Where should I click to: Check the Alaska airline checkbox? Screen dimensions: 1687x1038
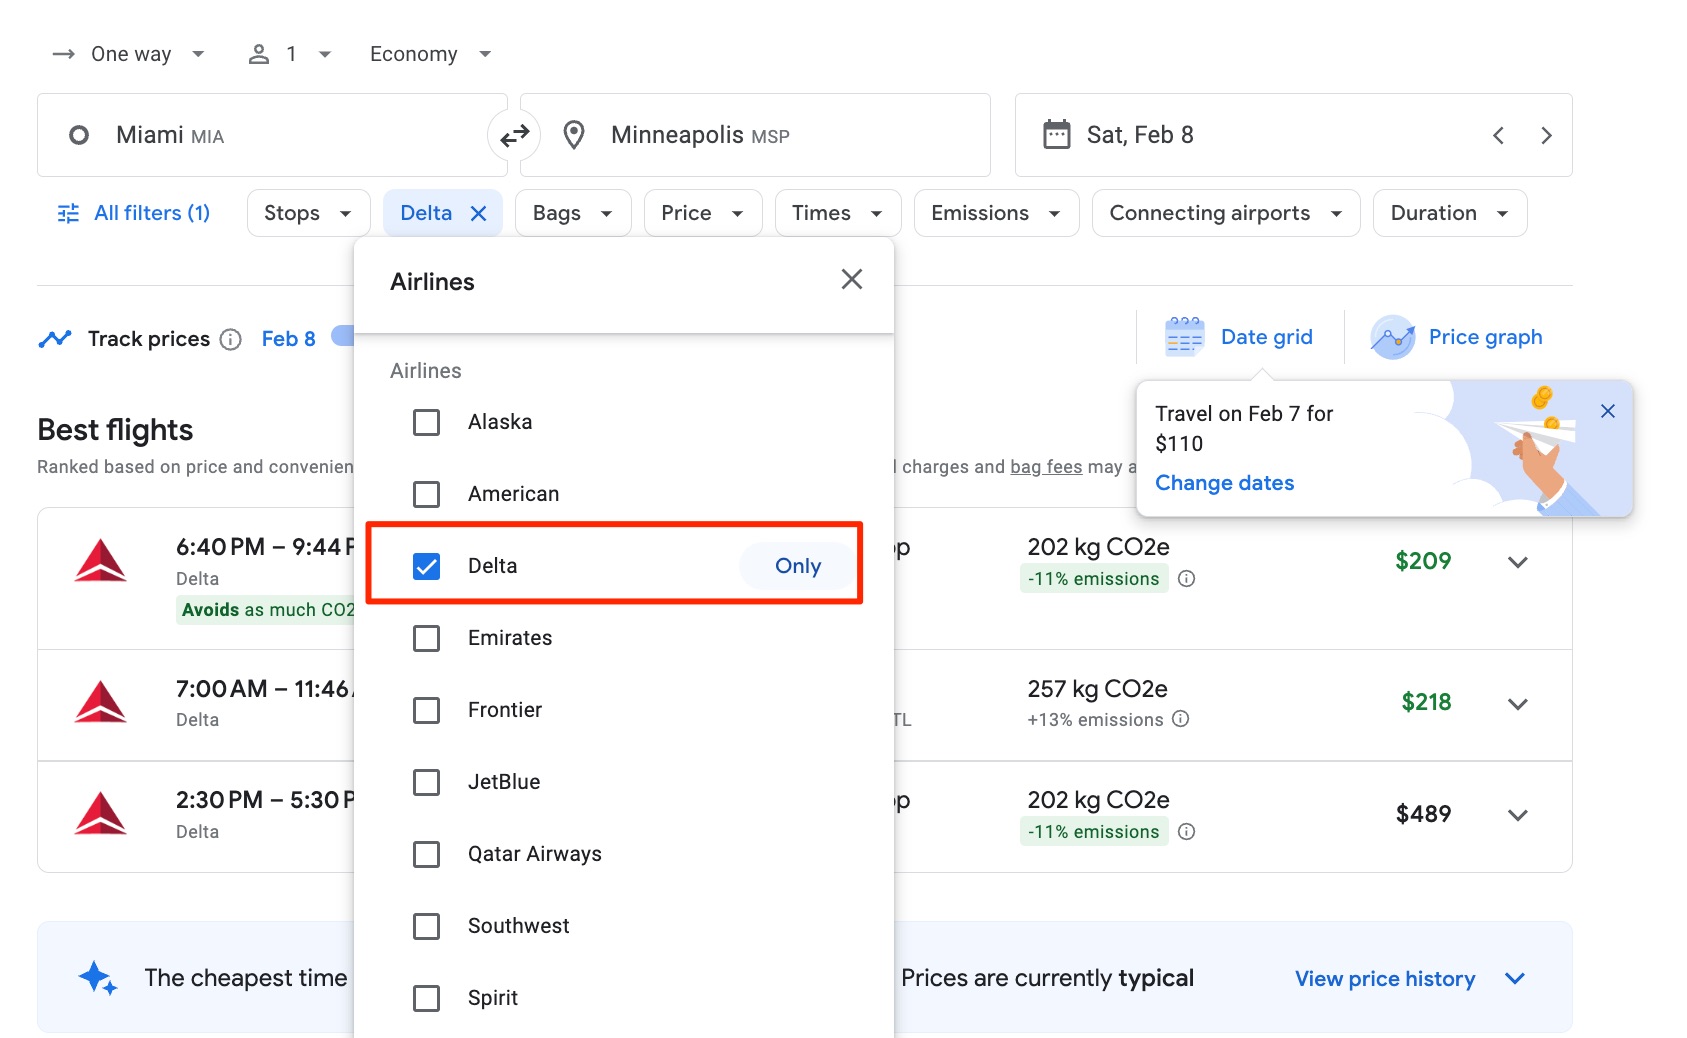427,422
